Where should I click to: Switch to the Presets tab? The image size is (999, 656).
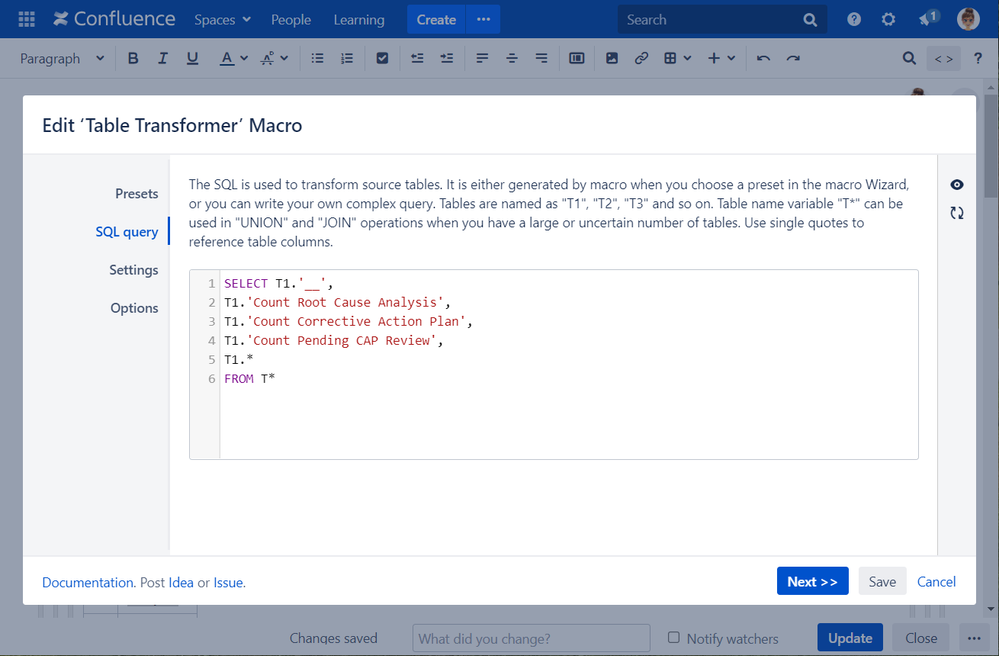136,194
